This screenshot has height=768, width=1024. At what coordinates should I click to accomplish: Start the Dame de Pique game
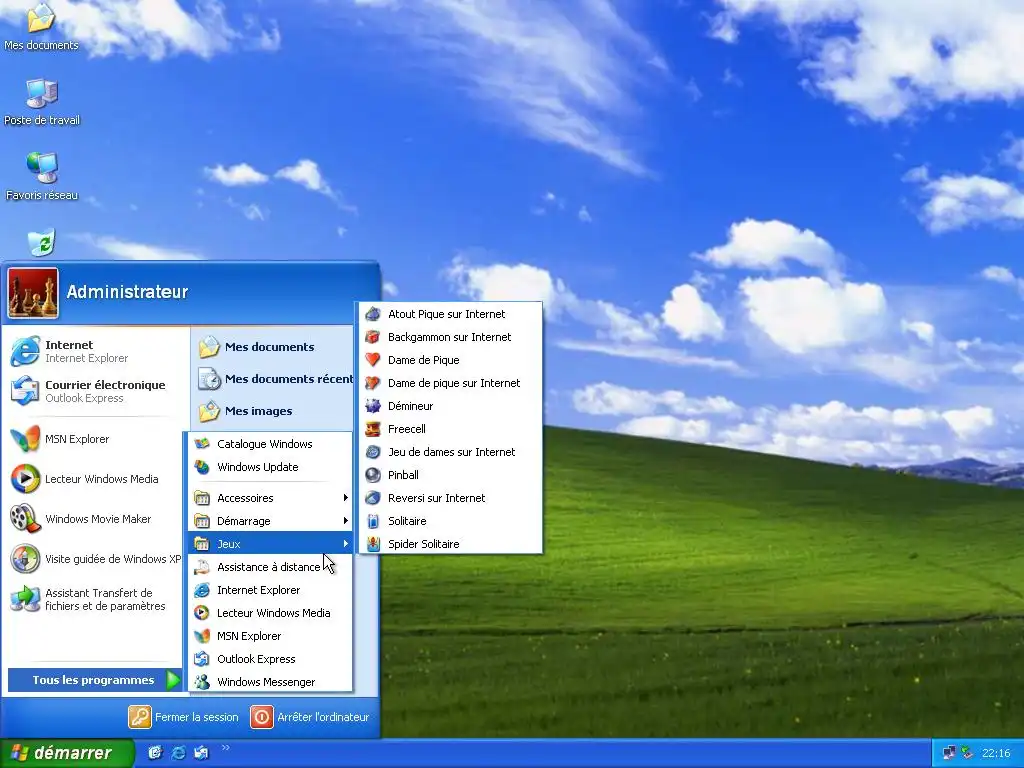pos(450,360)
